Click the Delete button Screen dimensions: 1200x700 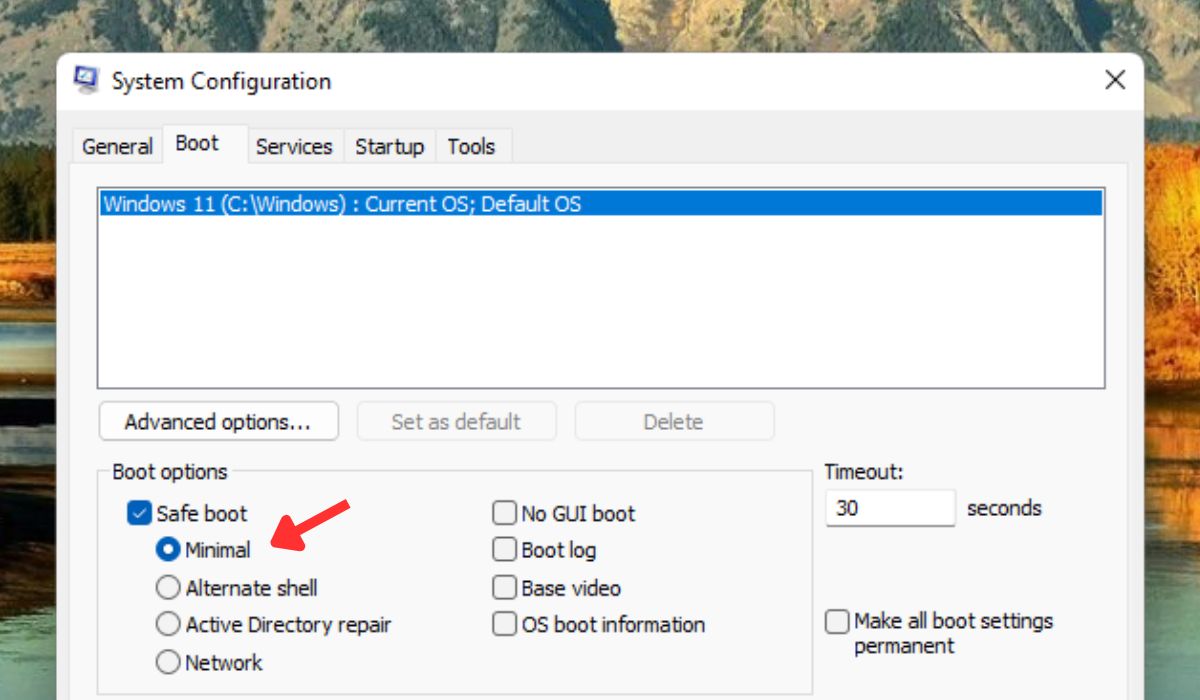(x=673, y=421)
